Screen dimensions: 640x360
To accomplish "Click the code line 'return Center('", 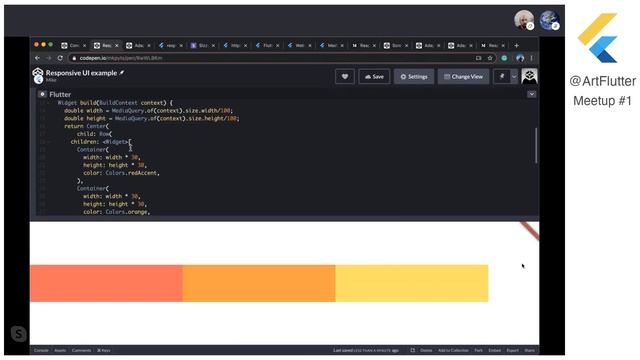I will pos(87,126).
